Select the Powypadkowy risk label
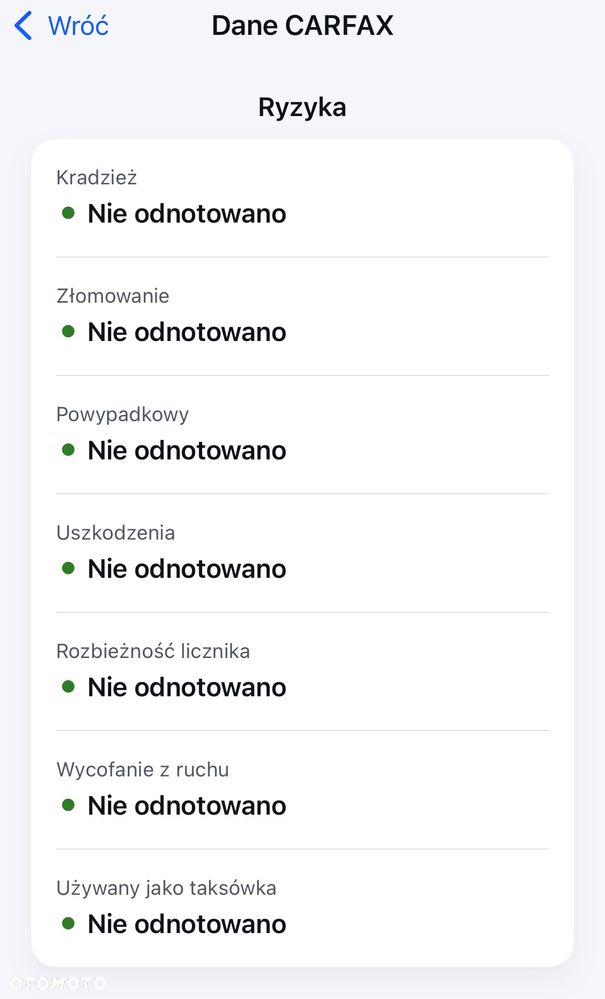This screenshot has height=999, width=605. (x=122, y=414)
